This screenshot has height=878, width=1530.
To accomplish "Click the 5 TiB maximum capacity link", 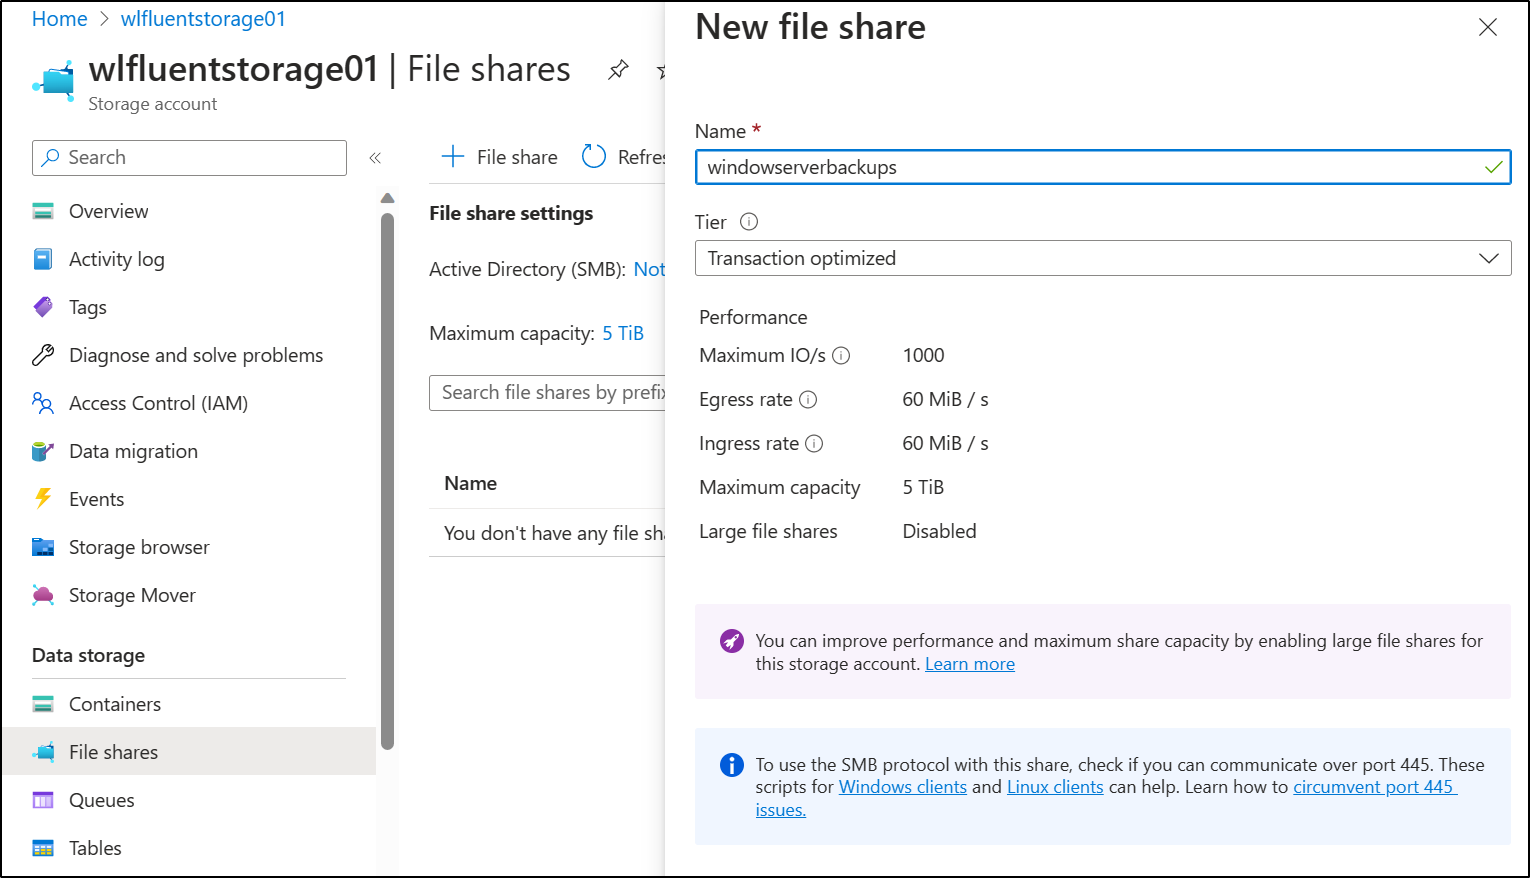I will (623, 333).
